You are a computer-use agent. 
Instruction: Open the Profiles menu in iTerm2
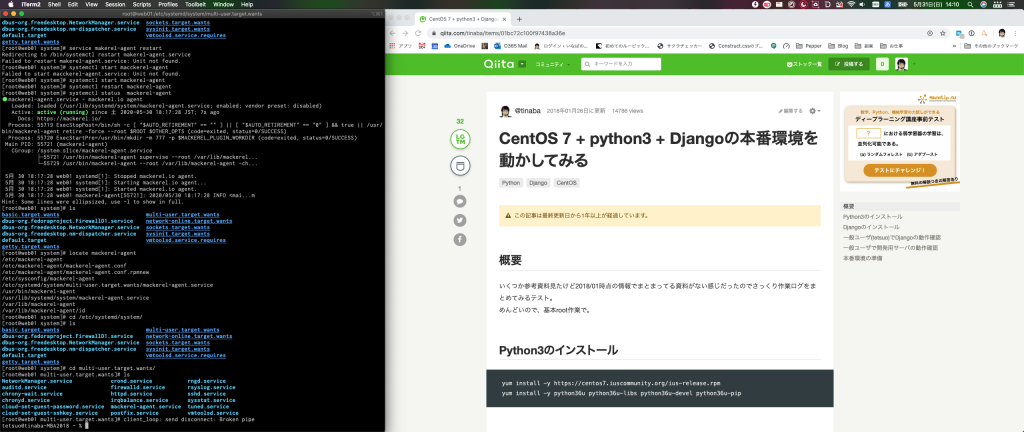[x=168, y=4]
